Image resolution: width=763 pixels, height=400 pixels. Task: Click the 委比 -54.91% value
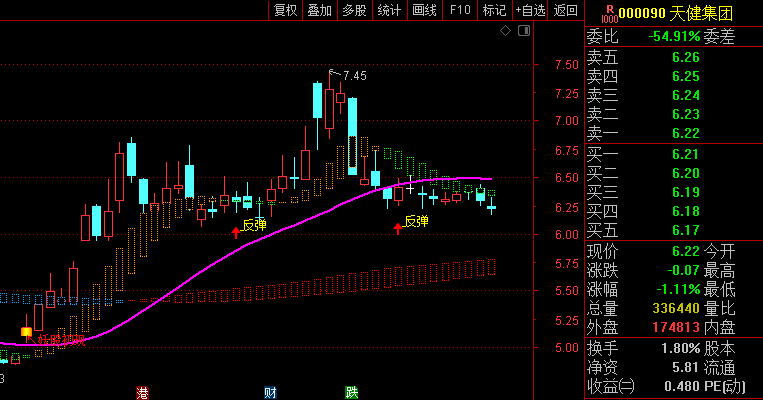674,36
